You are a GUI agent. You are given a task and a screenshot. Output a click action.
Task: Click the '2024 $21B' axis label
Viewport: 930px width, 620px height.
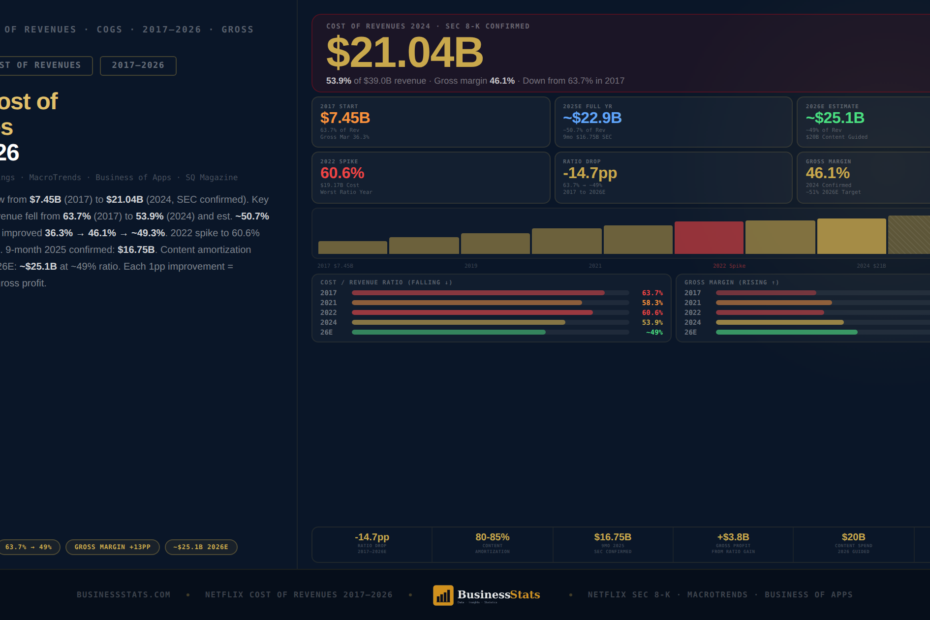pyautogui.click(x=871, y=266)
